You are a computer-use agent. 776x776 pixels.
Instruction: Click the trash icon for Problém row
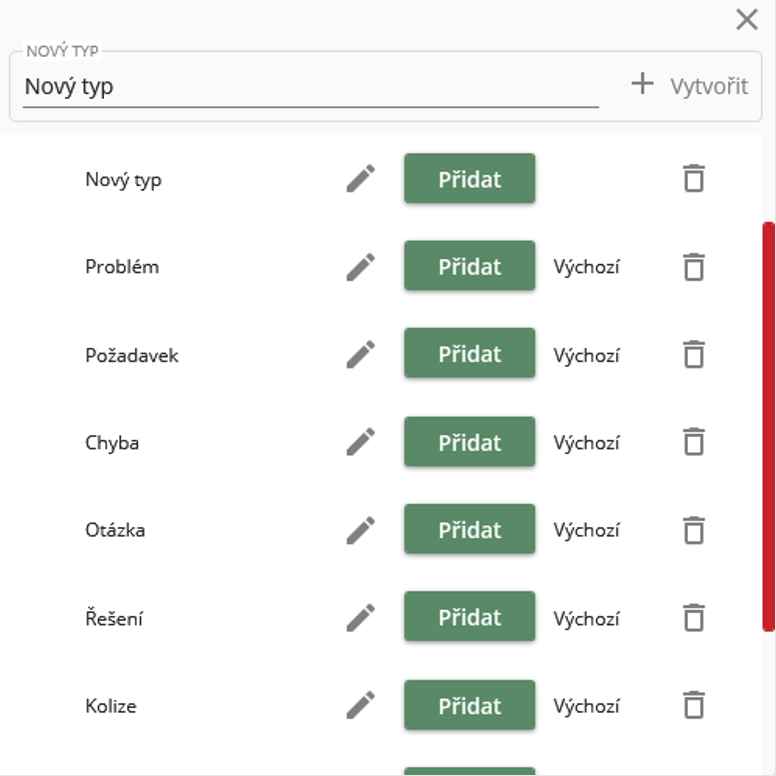[x=693, y=267]
